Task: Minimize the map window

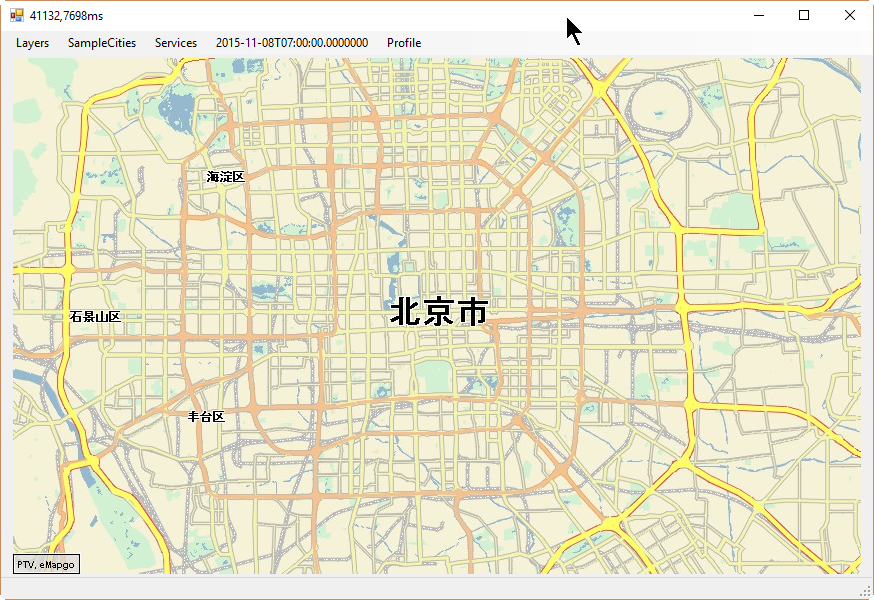Action: [x=759, y=15]
